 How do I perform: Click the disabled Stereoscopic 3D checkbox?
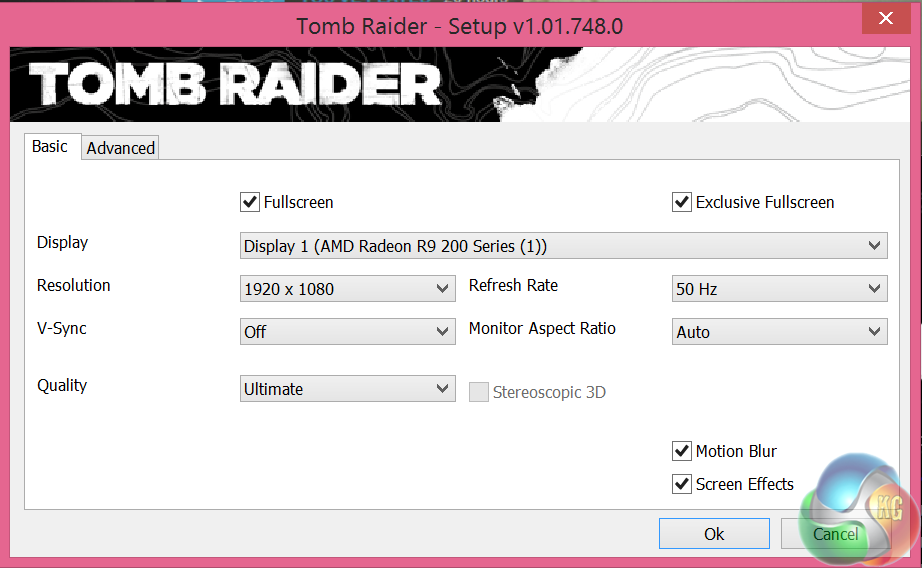click(x=479, y=392)
